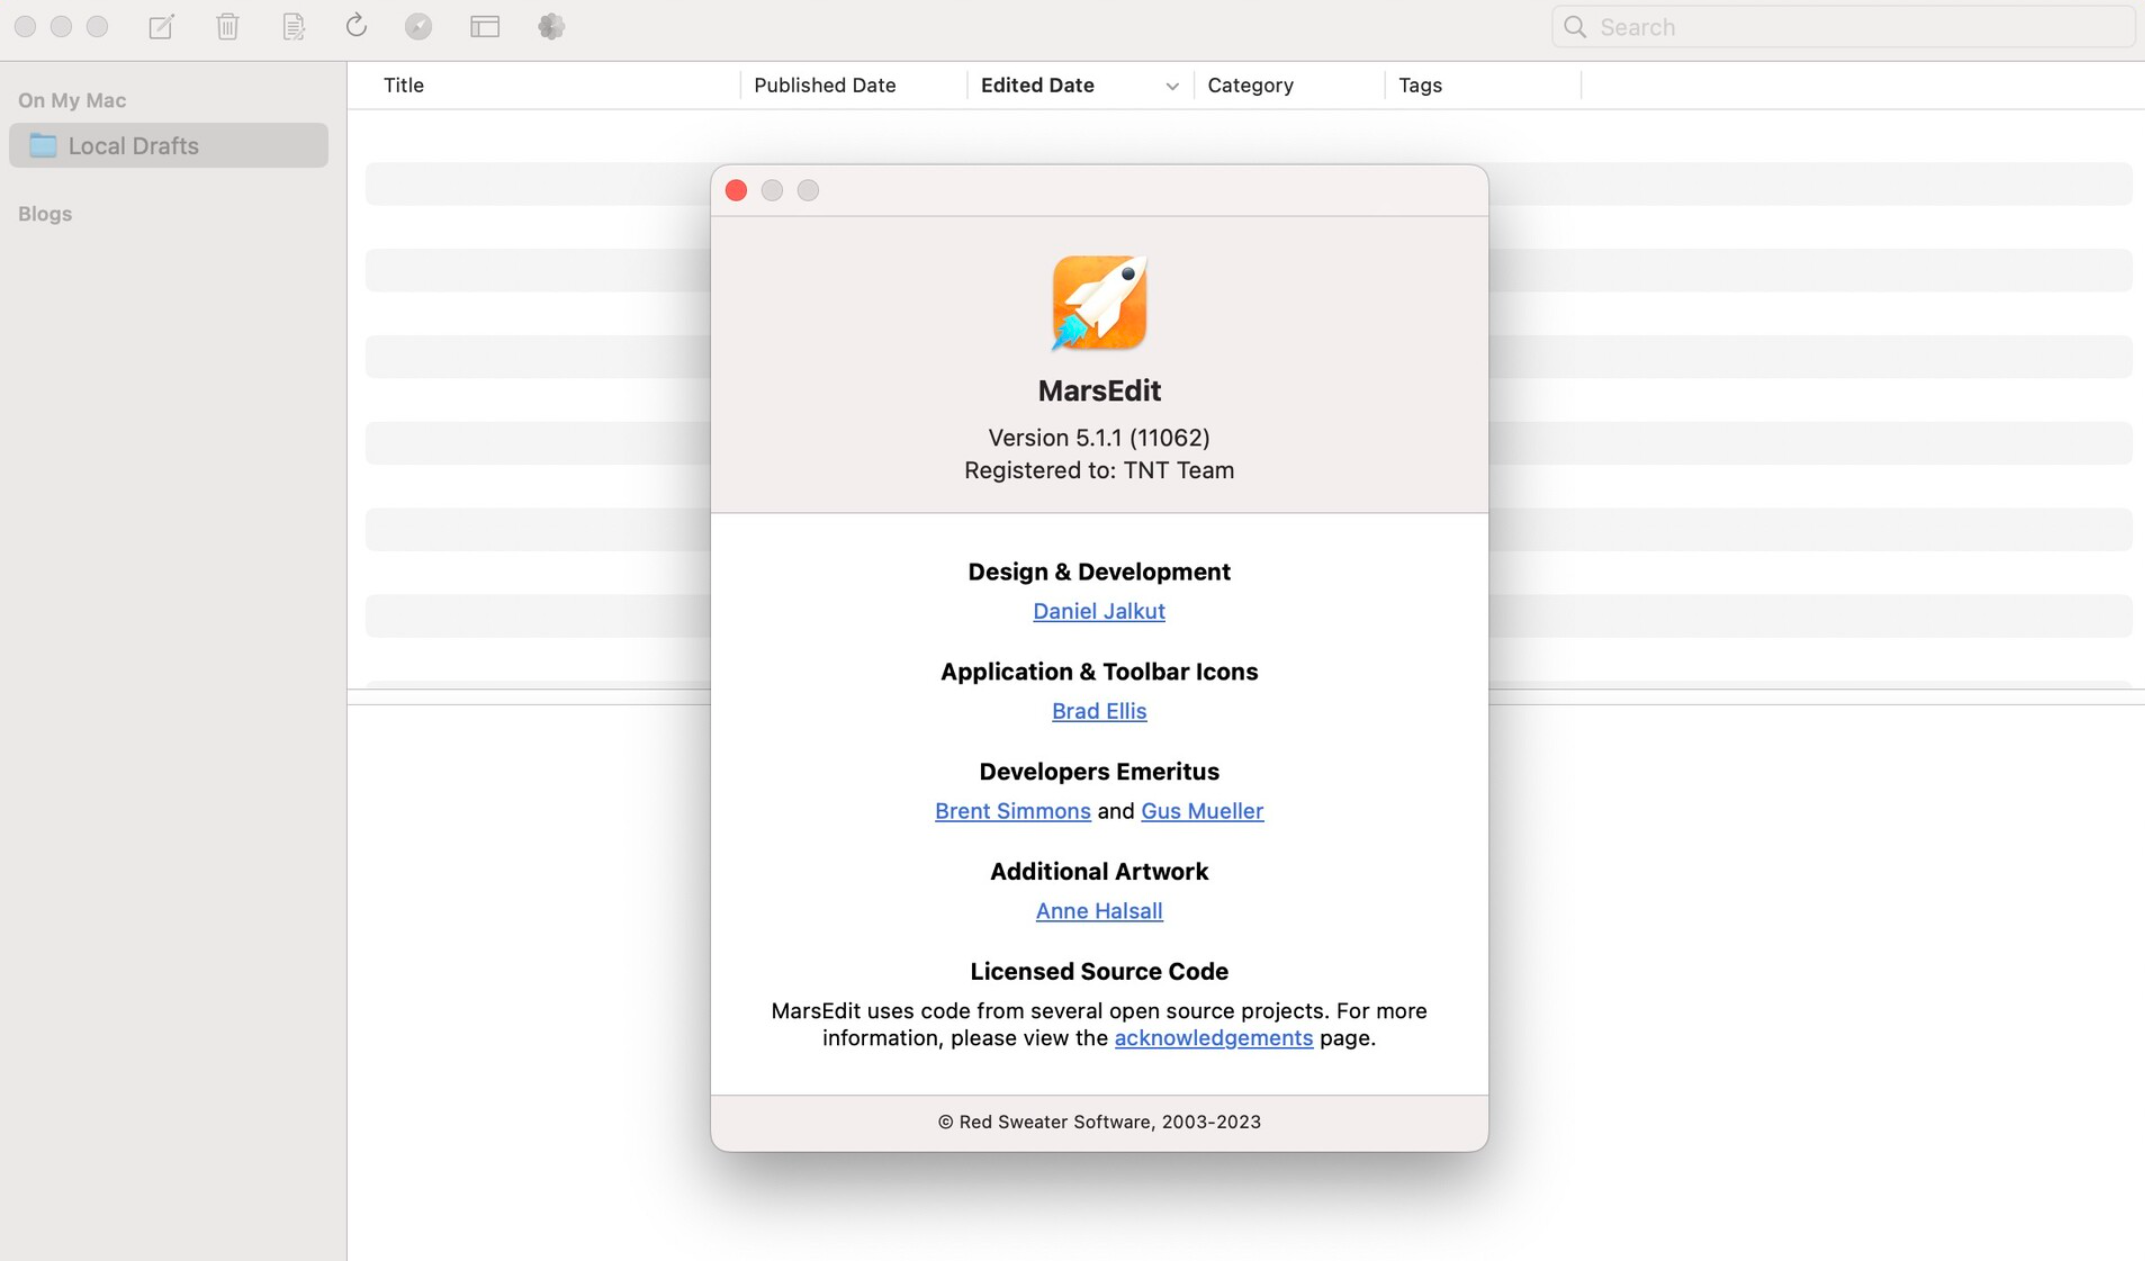Open the Media Manager flower icon

[x=551, y=26]
